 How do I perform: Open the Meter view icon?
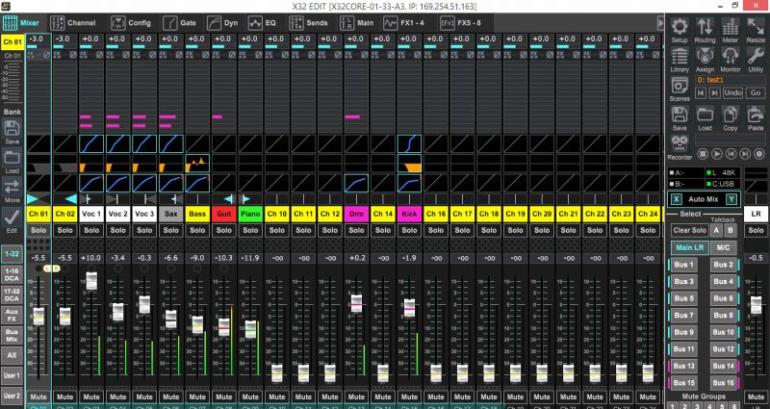(730, 27)
